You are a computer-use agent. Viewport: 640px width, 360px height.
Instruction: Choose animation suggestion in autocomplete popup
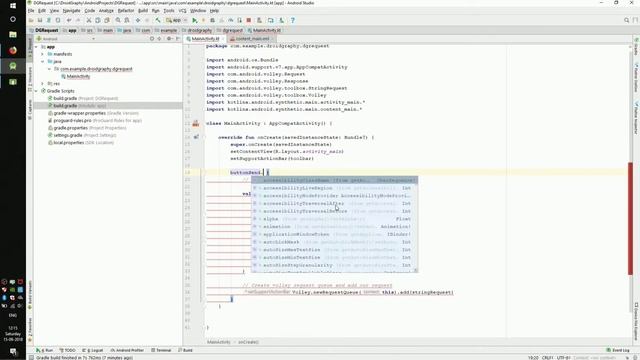334,227
